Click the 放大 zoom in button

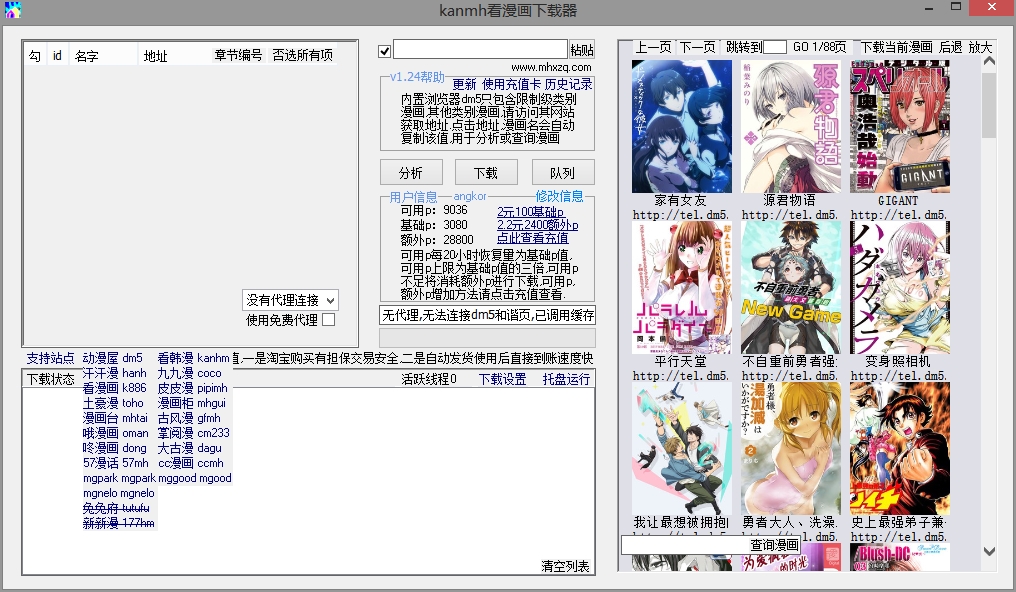coord(980,47)
